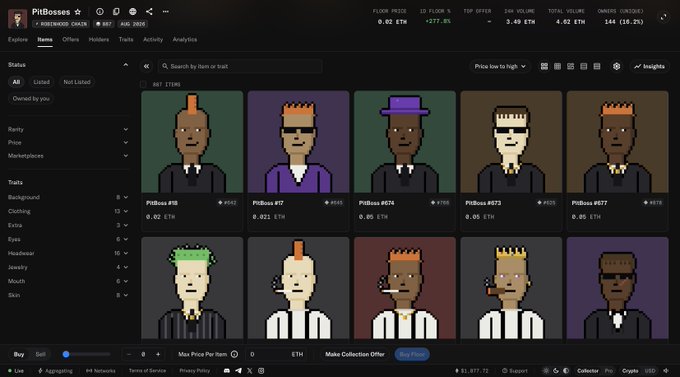Collapse the filter sidebar with double-chevron
Viewport: 680px width, 377px height.
[x=147, y=66]
